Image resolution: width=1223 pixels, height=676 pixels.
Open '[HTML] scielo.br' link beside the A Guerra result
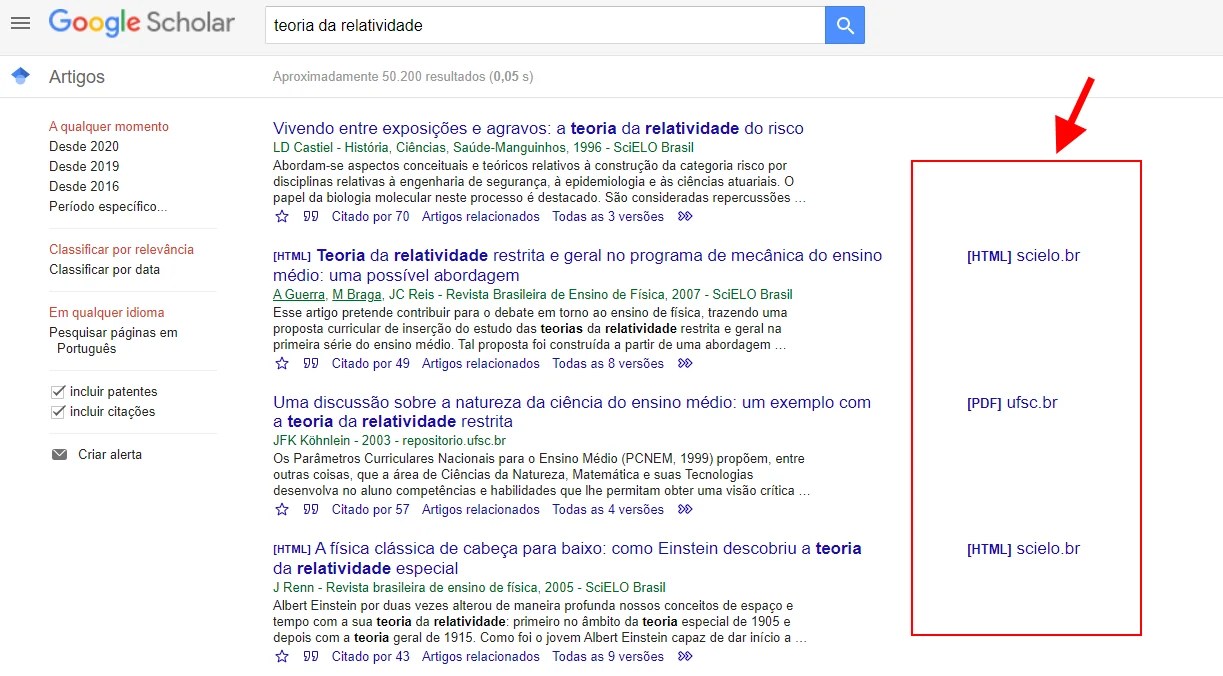(x=1023, y=255)
